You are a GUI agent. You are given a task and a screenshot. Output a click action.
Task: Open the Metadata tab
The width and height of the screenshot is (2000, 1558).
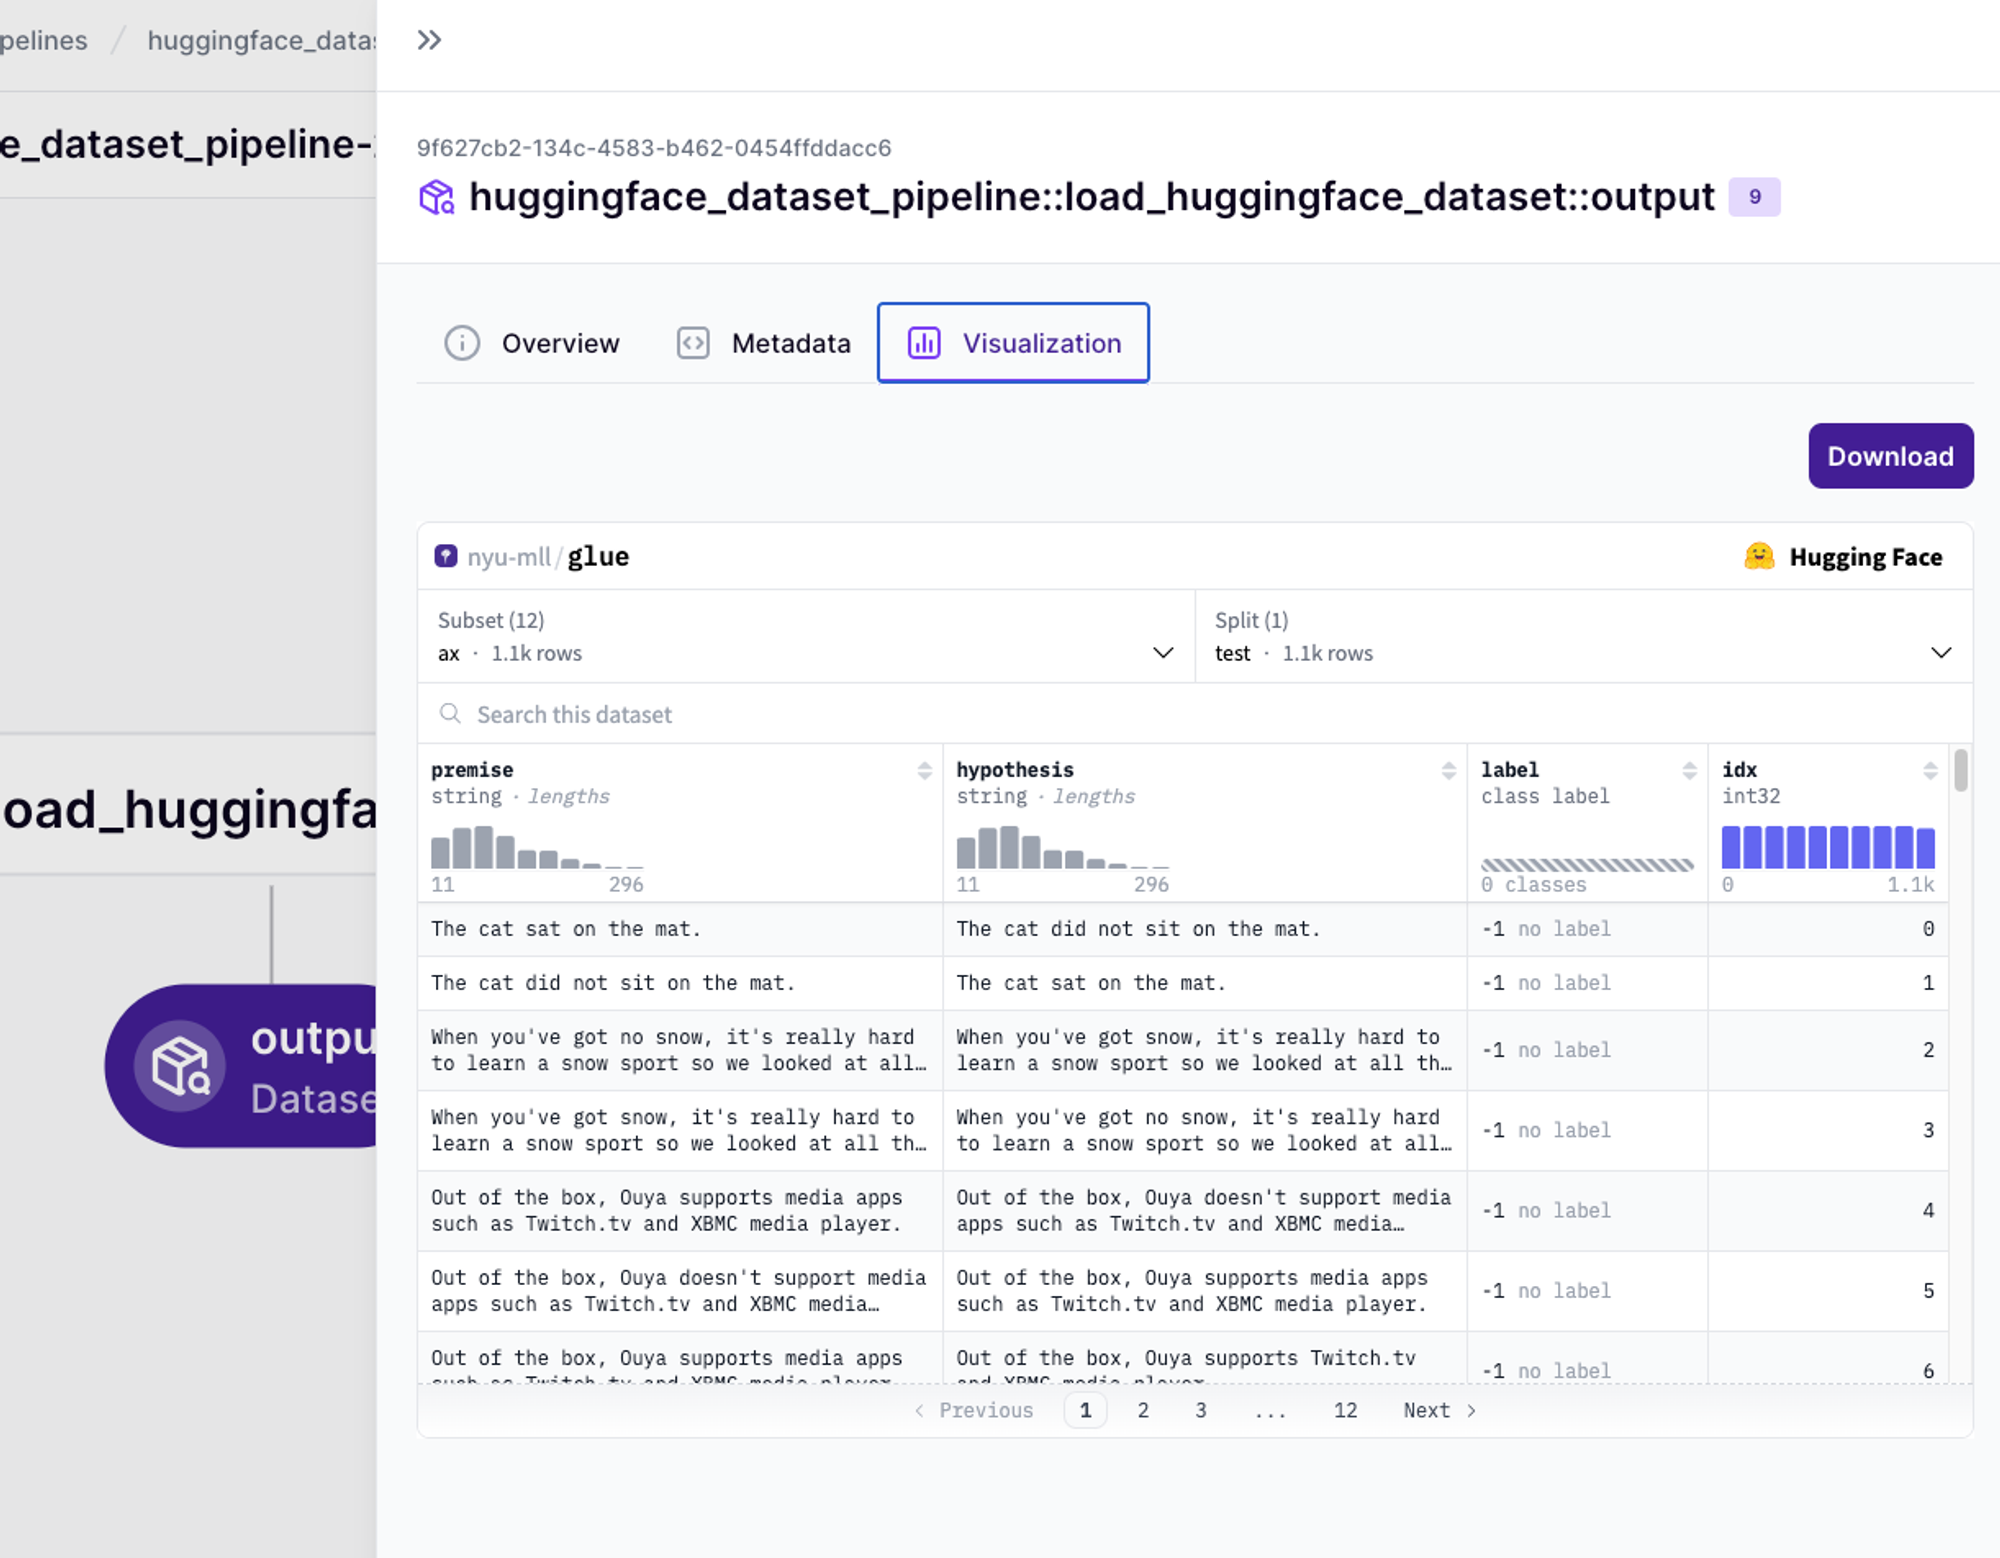coord(763,343)
